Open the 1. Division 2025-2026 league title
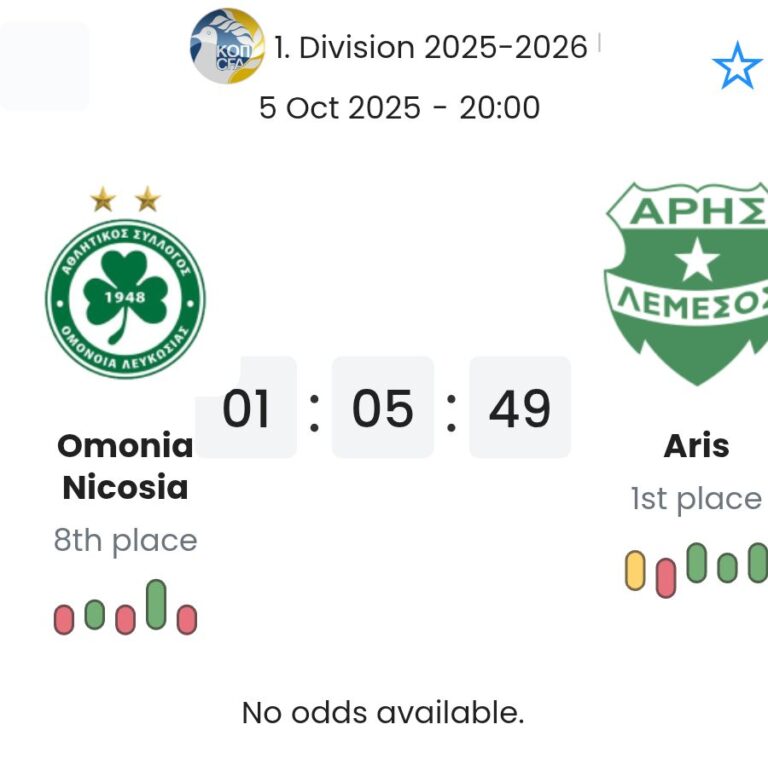Image resolution: width=768 pixels, height=765 pixels. tap(431, 47)
